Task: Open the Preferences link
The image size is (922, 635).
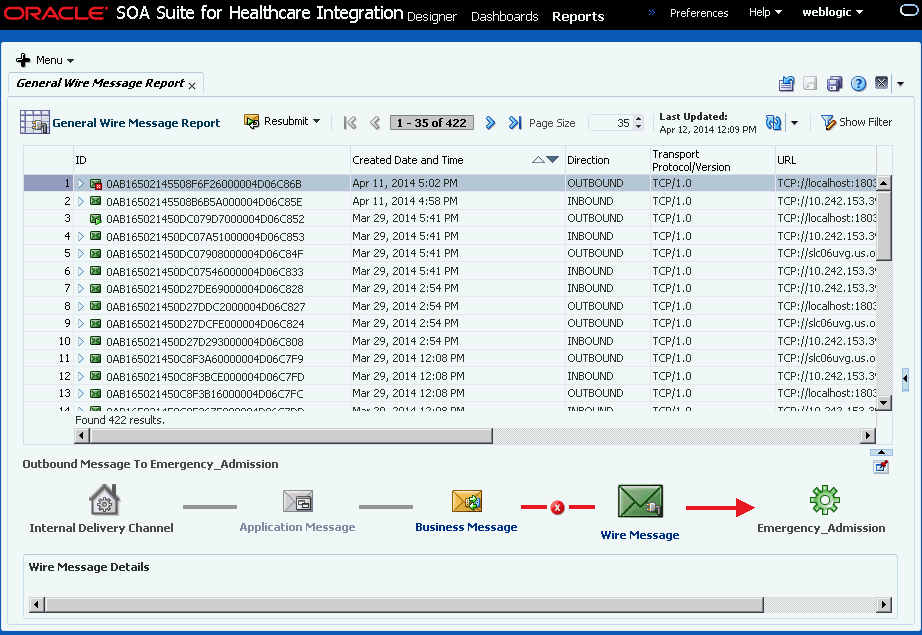Action: point(699,13)
